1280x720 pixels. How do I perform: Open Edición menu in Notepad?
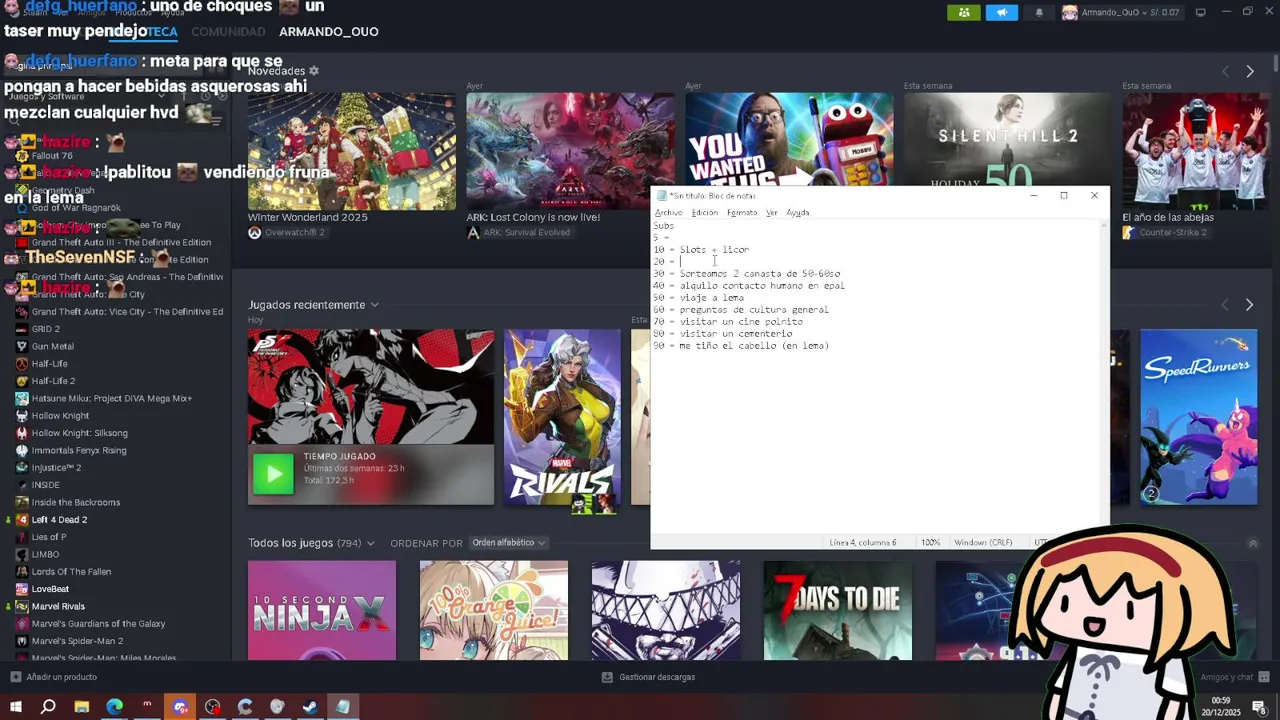click(704, 213)
